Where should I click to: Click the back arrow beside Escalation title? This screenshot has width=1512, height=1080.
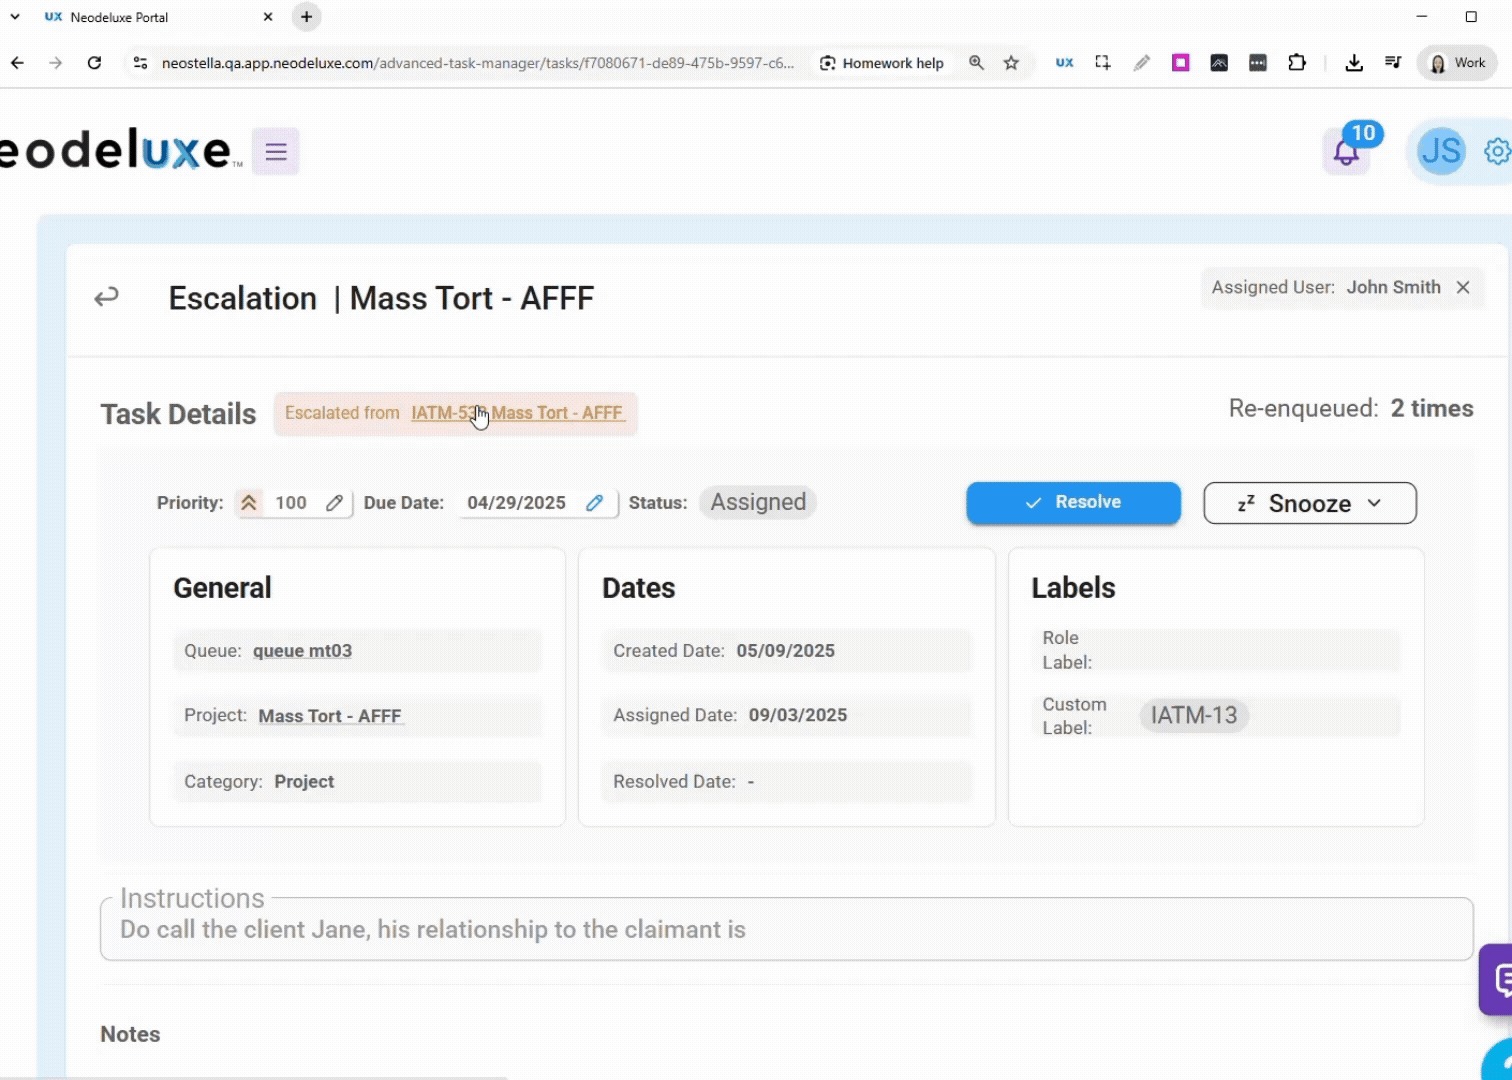[x=107, y=297]
